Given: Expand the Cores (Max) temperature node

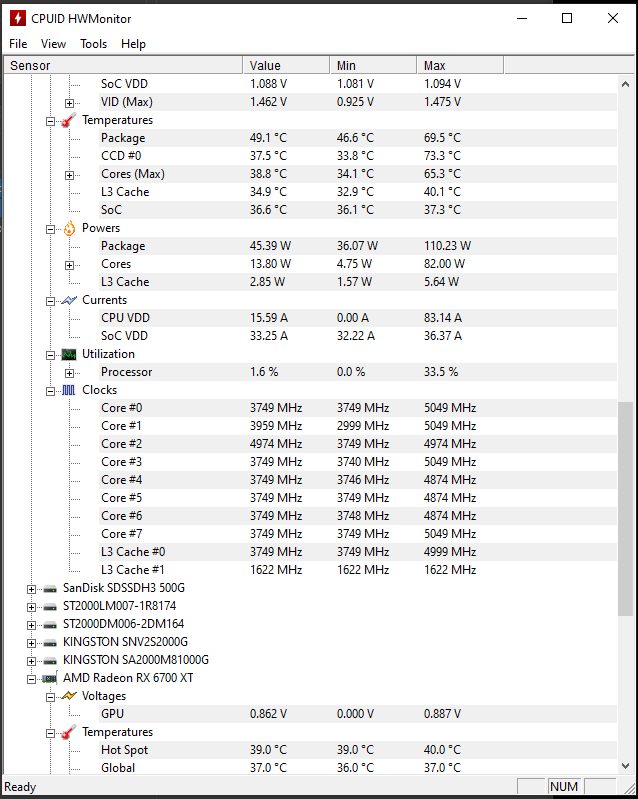Looking at the screenshot, I should point(69,175).
